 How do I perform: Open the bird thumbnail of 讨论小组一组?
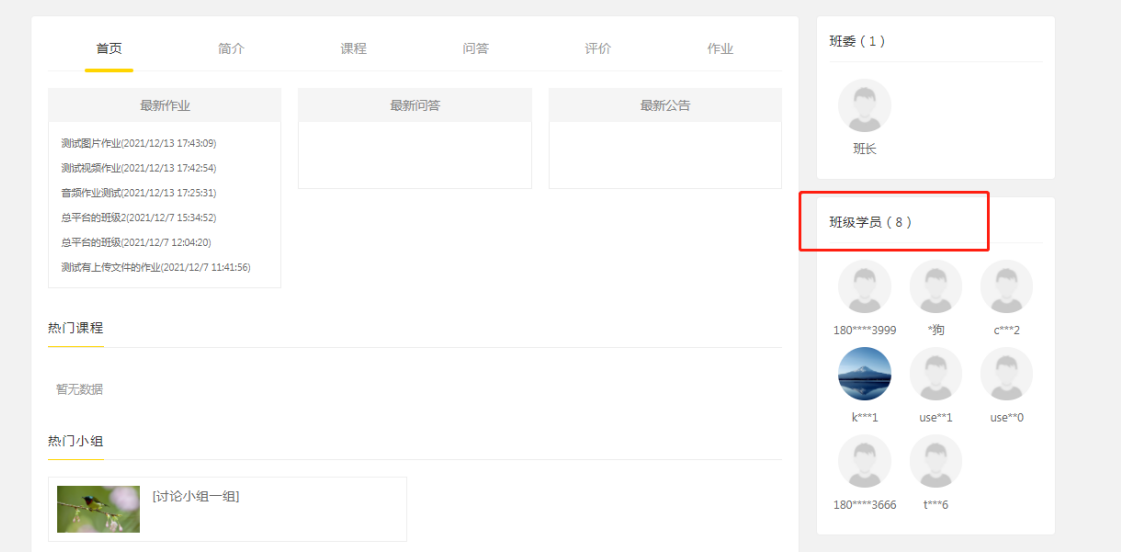click(98, 509)
